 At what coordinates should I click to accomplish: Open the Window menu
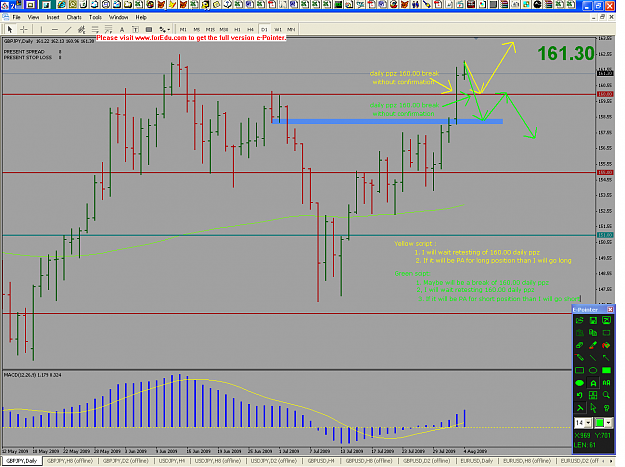click(x=119, y=18)
